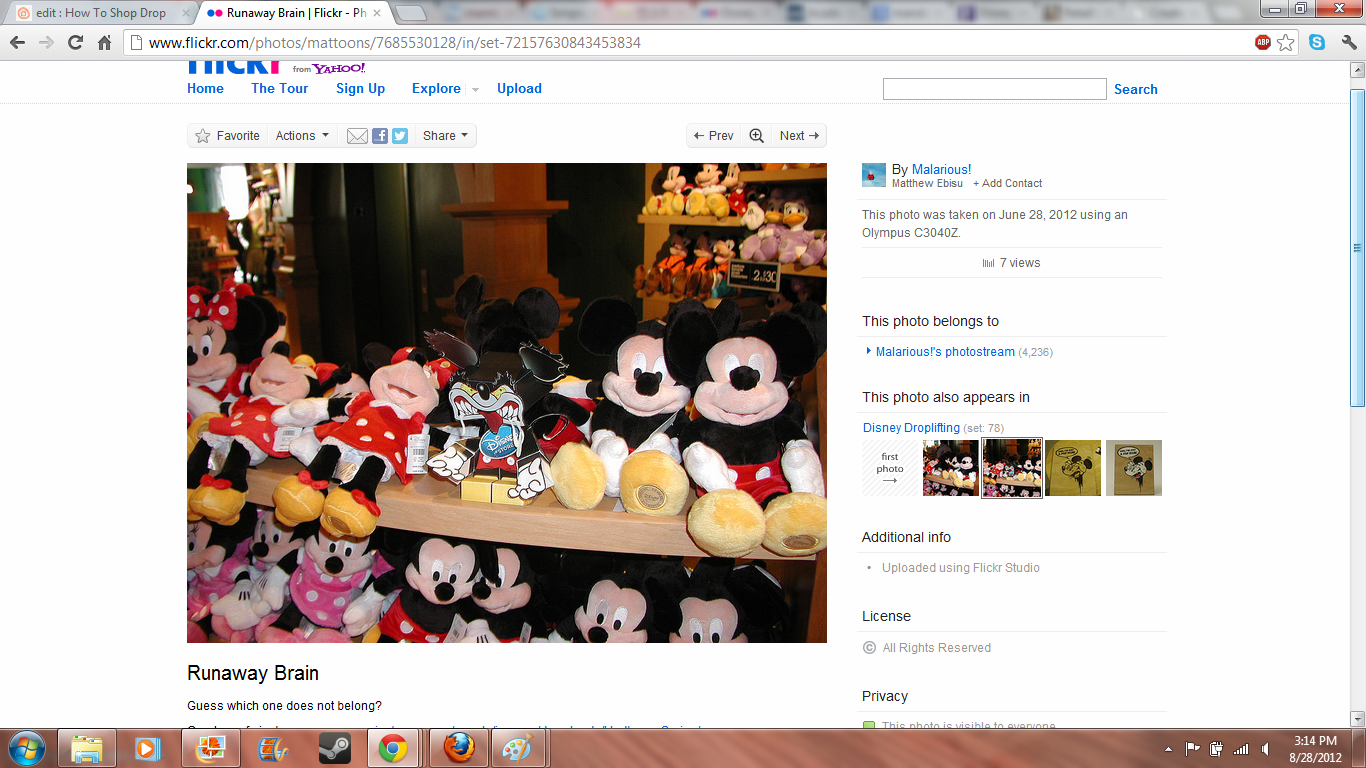Open the Adblock Plus extension icon

(1263, 42)
